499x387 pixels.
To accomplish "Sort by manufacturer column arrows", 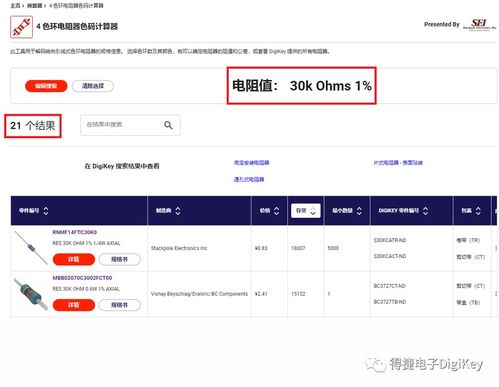I will pos(178,211).
